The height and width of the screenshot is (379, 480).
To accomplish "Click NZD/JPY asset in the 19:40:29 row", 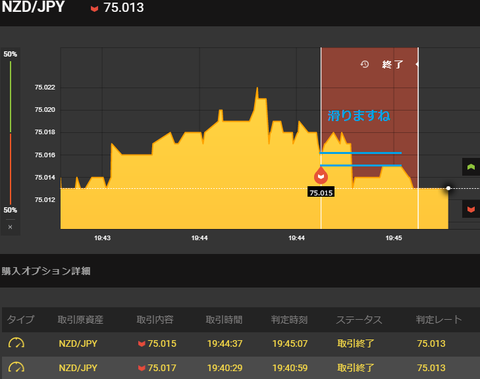I will coord(78,368).
